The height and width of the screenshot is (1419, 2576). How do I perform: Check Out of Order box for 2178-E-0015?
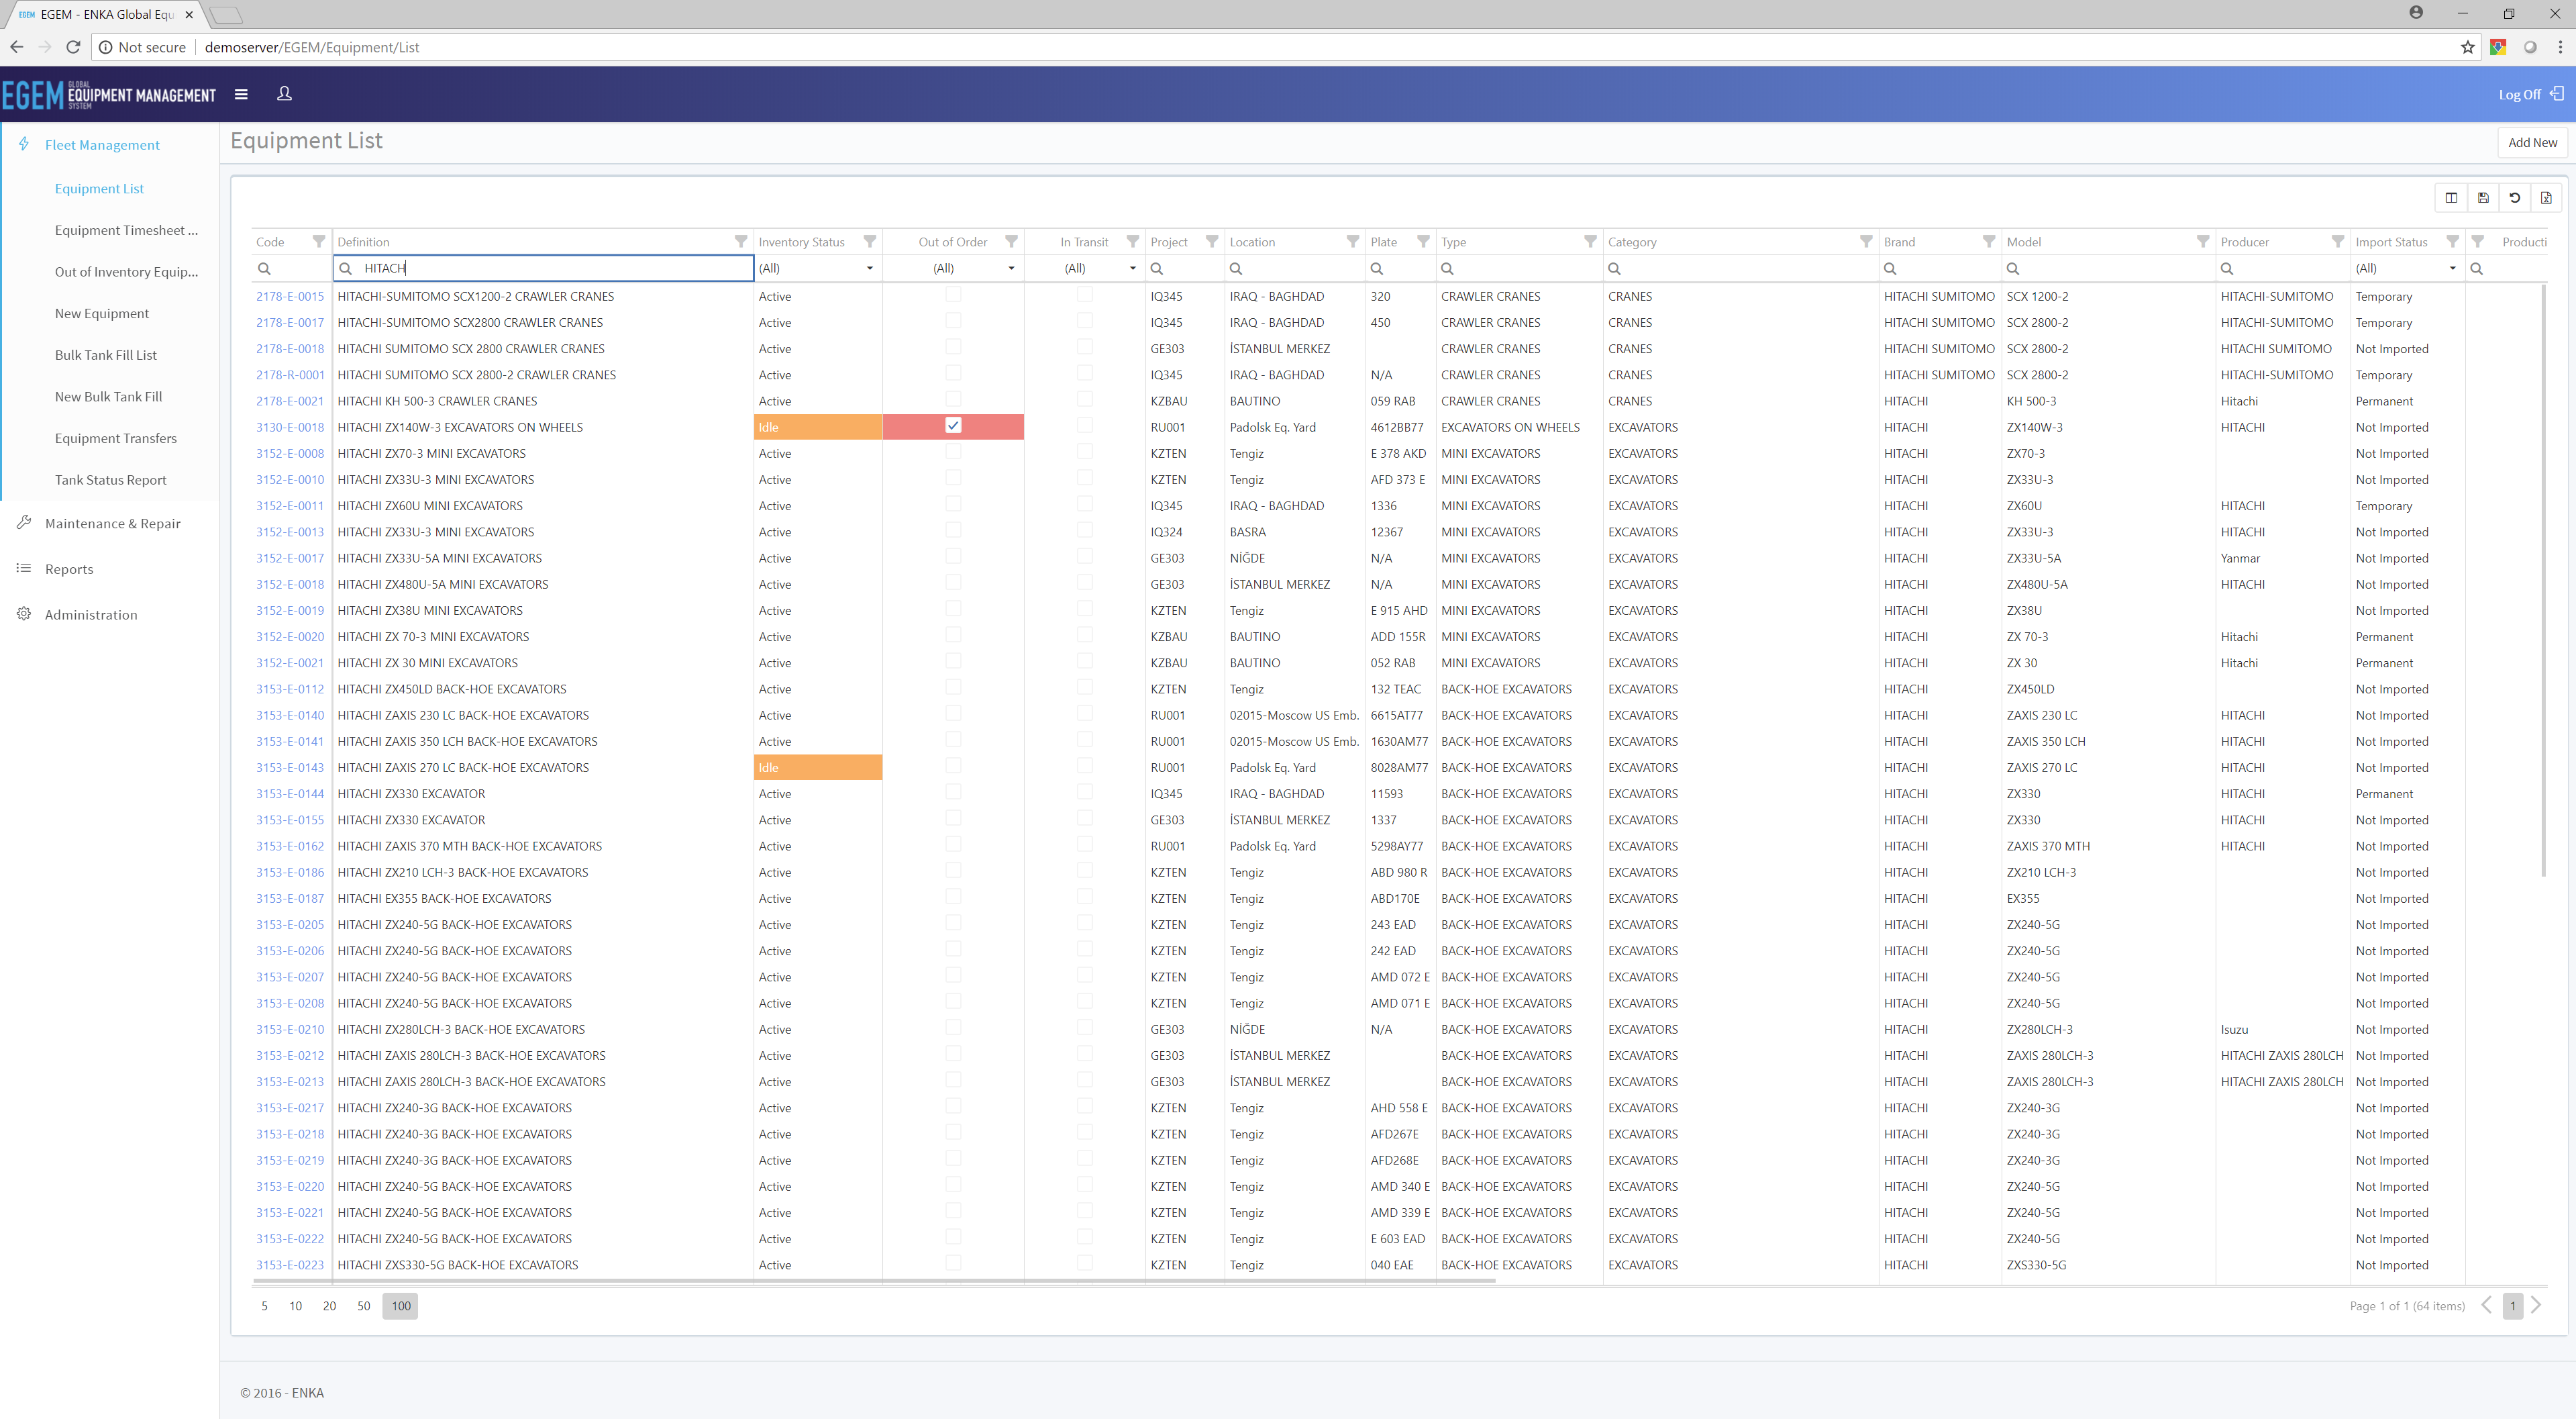[953, 295]
